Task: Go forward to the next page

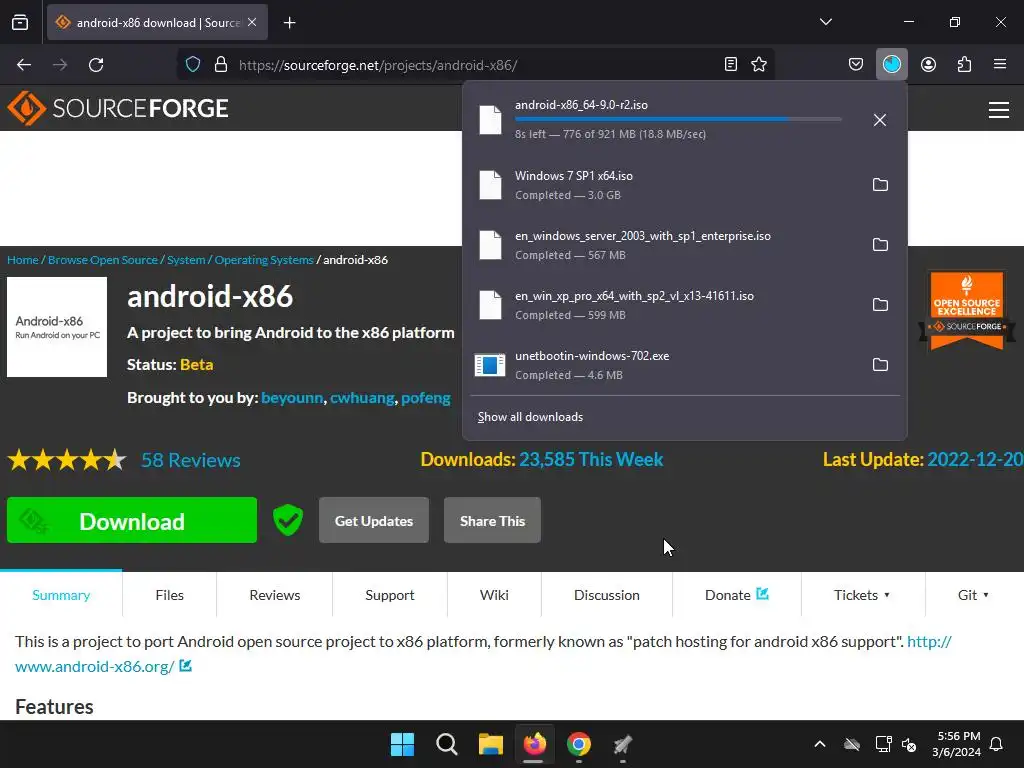Action: 60,64
